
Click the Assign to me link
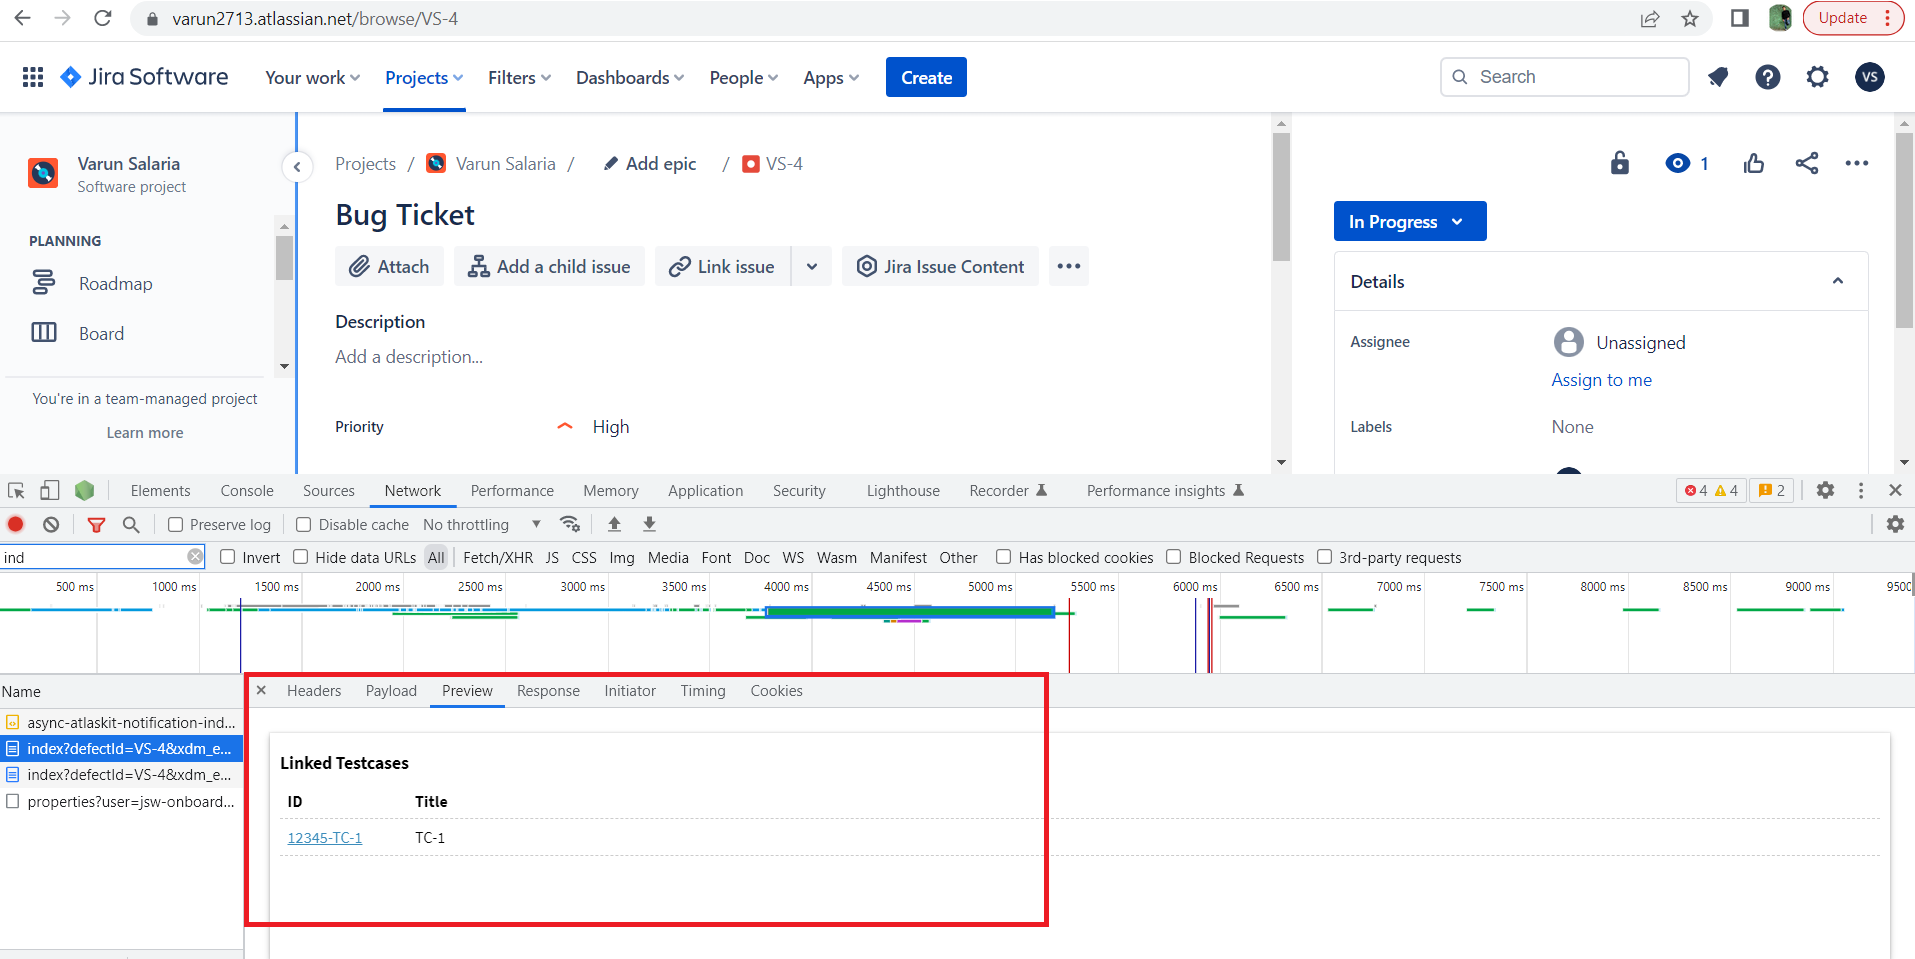click(x=1601, y=380)
